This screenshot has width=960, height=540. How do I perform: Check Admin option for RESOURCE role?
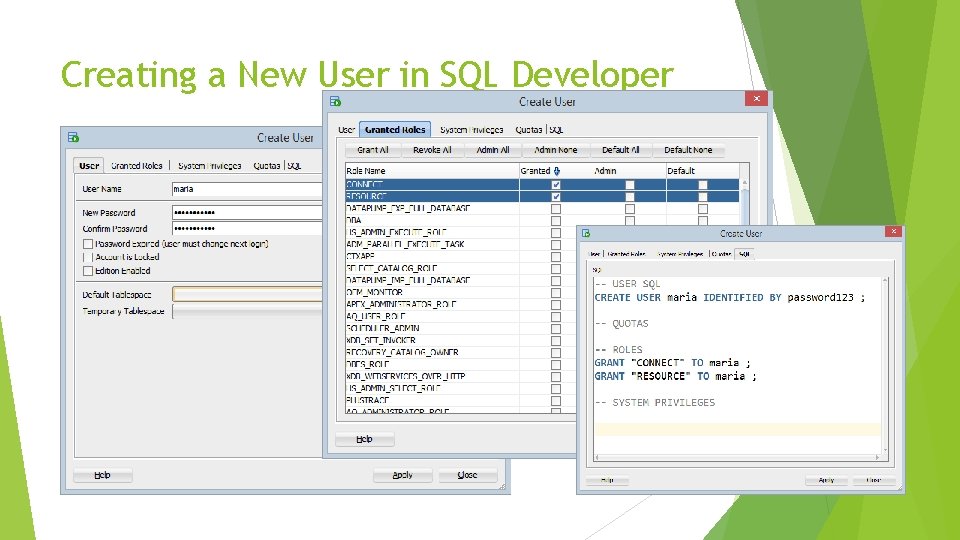[629, 197]
